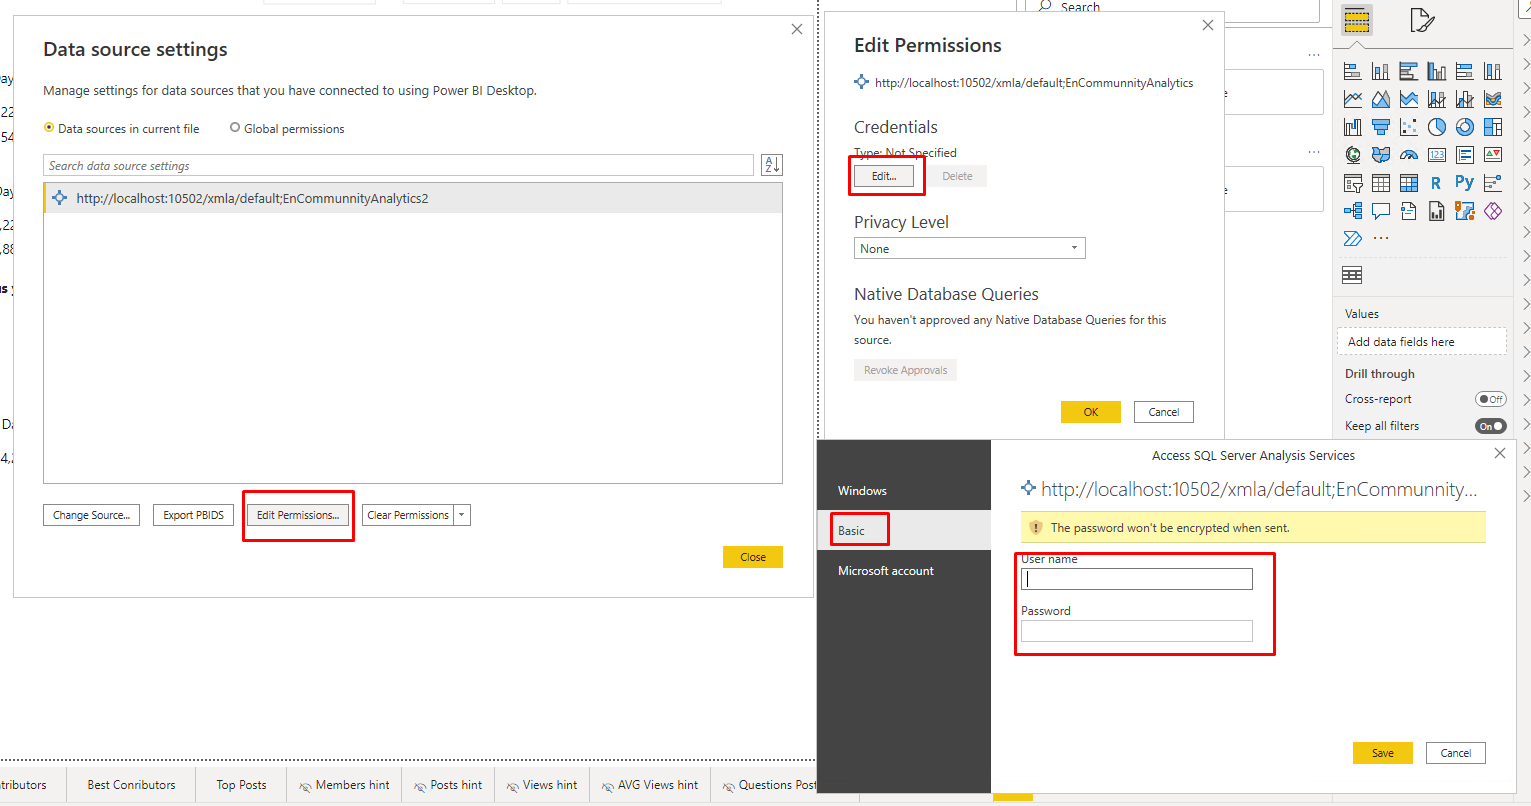Viewport: 1531px width, 806px height.
Task: Select the Slicer visual
Action: click(x=1353, y=183)
